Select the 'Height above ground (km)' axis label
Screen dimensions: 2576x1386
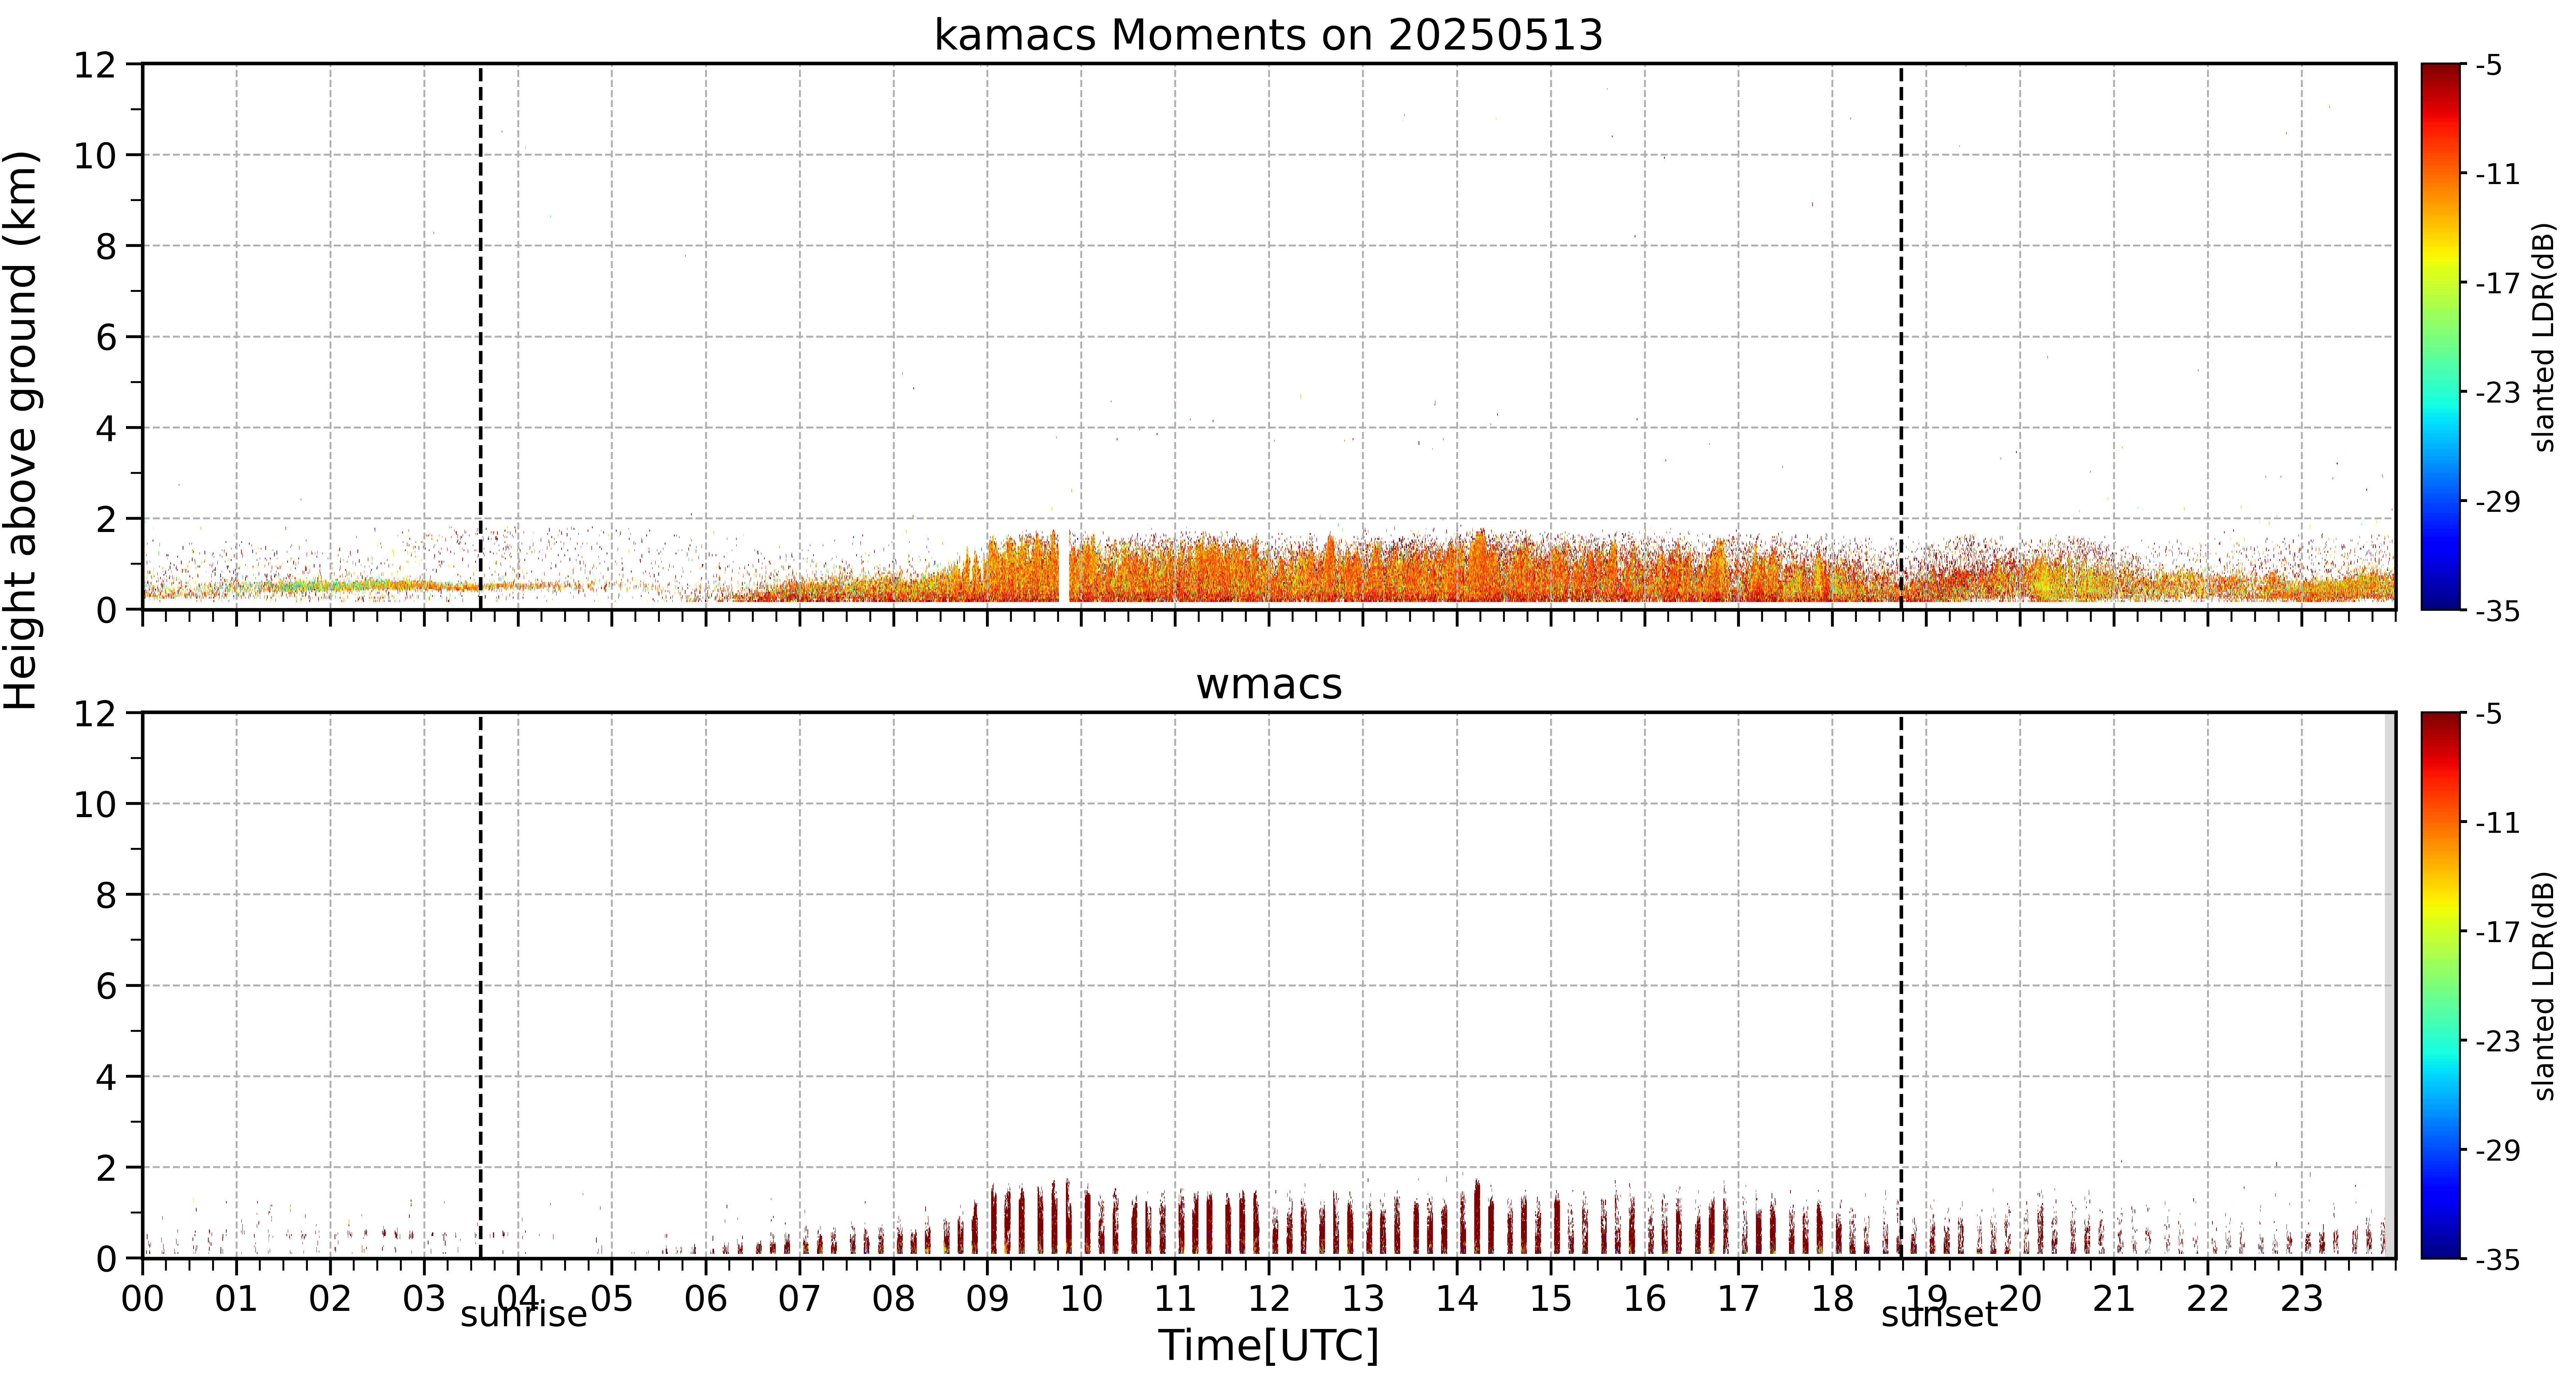(x=21, y=430)
